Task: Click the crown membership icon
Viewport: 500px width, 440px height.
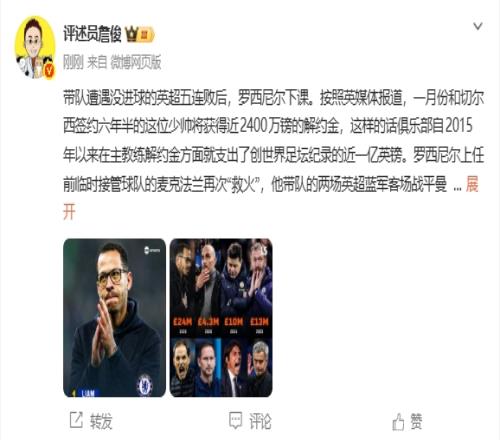Action: coord(132,34)
